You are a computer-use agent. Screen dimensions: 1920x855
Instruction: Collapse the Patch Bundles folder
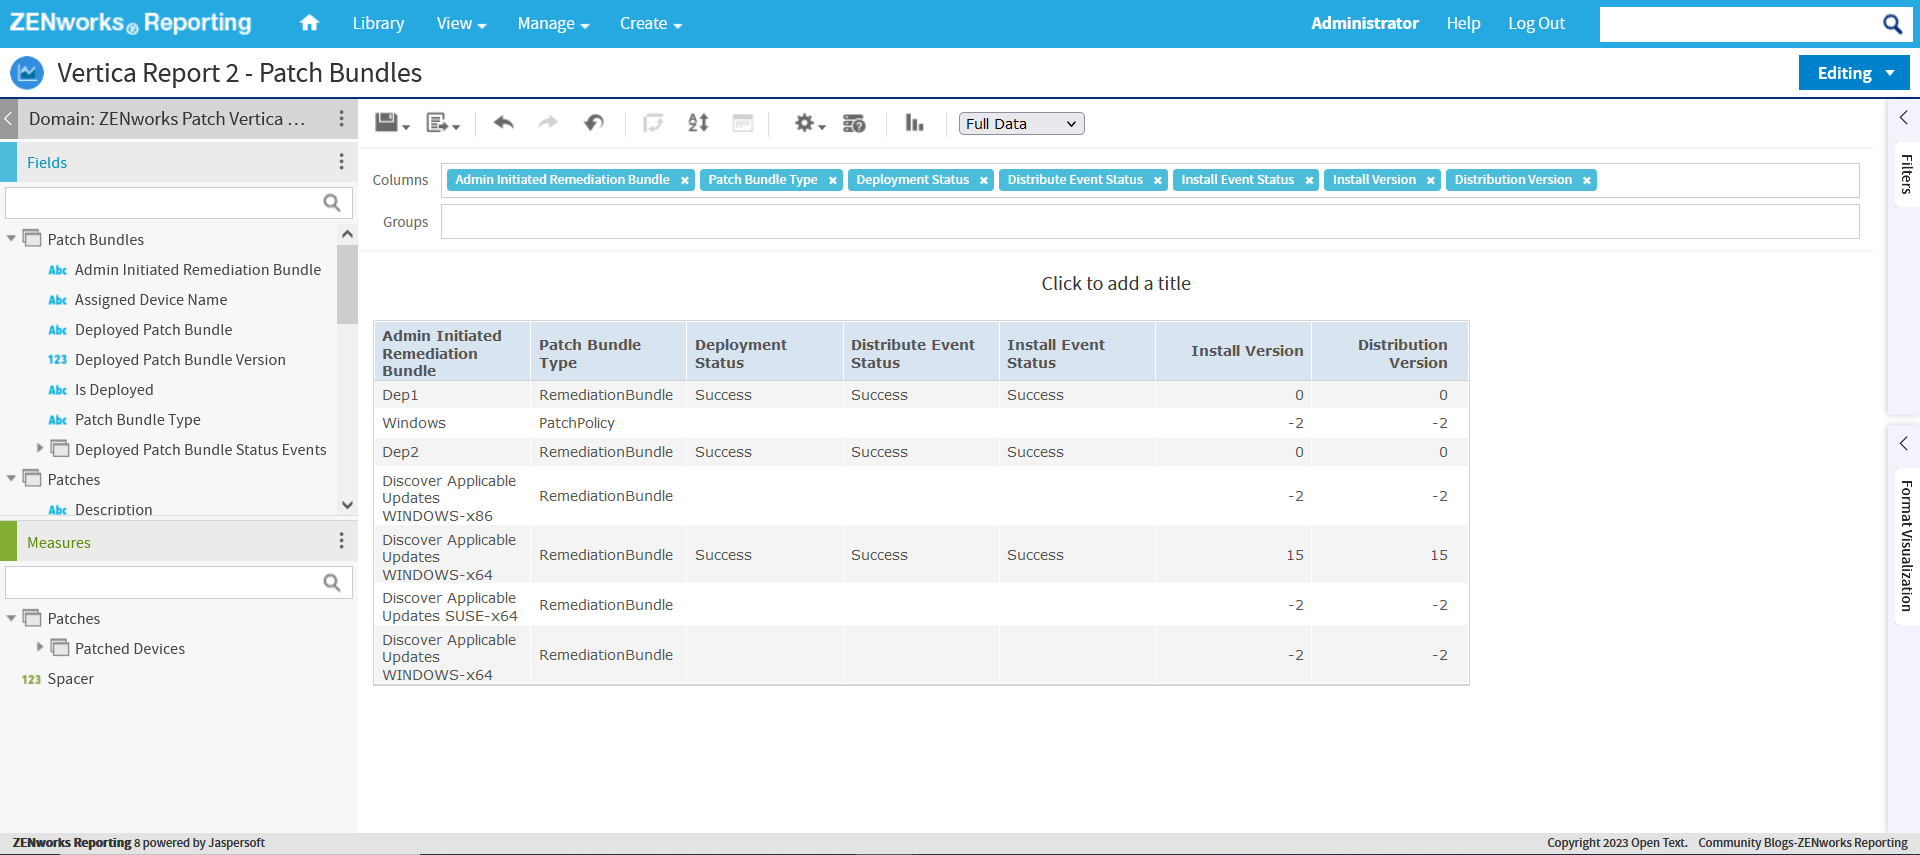point(12,239)
